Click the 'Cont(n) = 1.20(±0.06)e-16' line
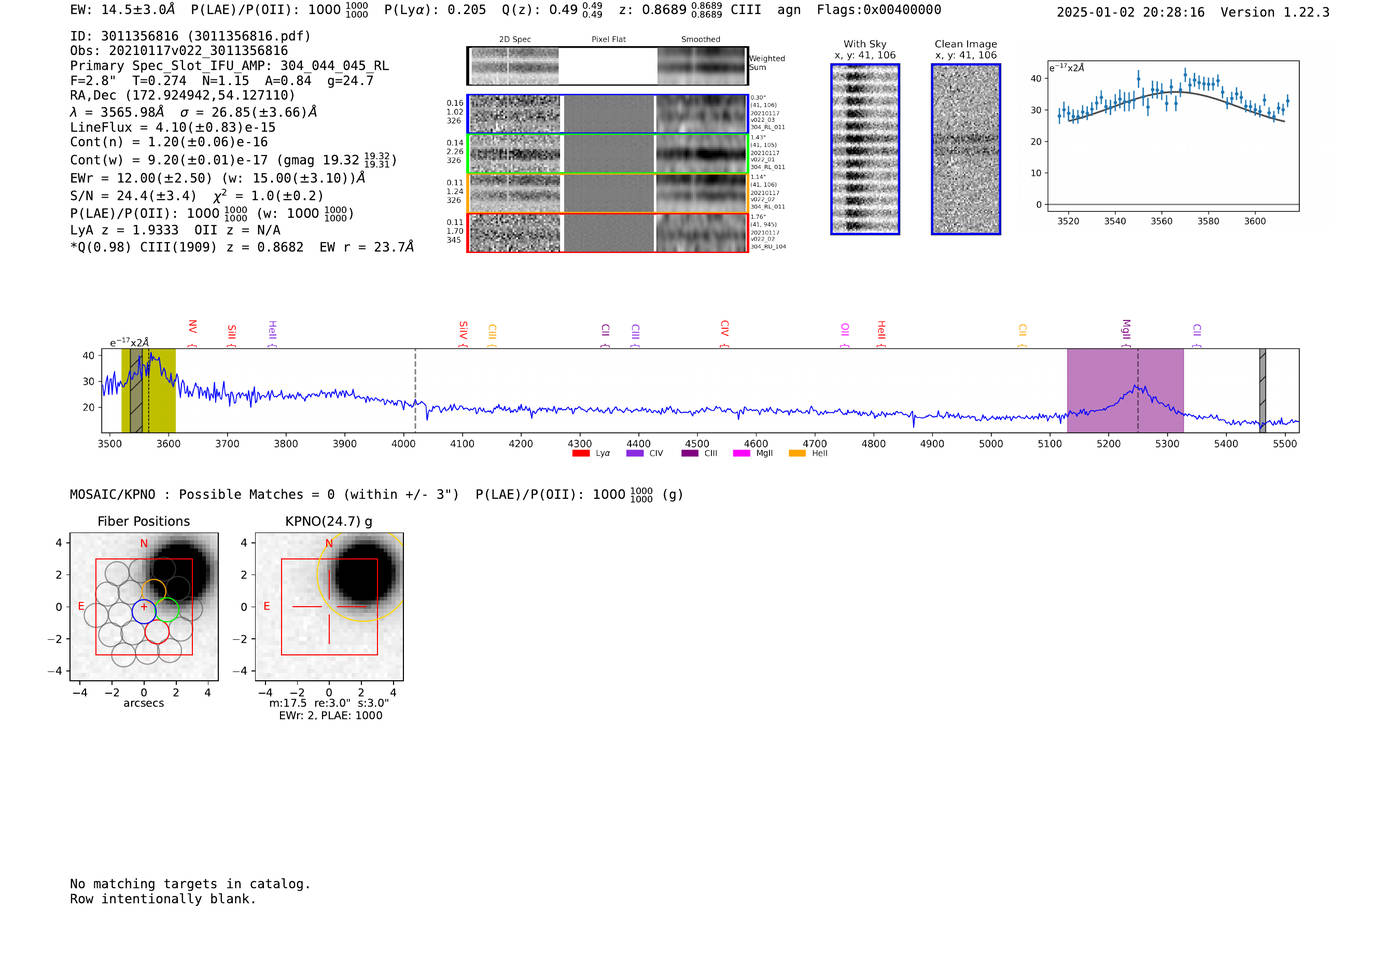 169,142
